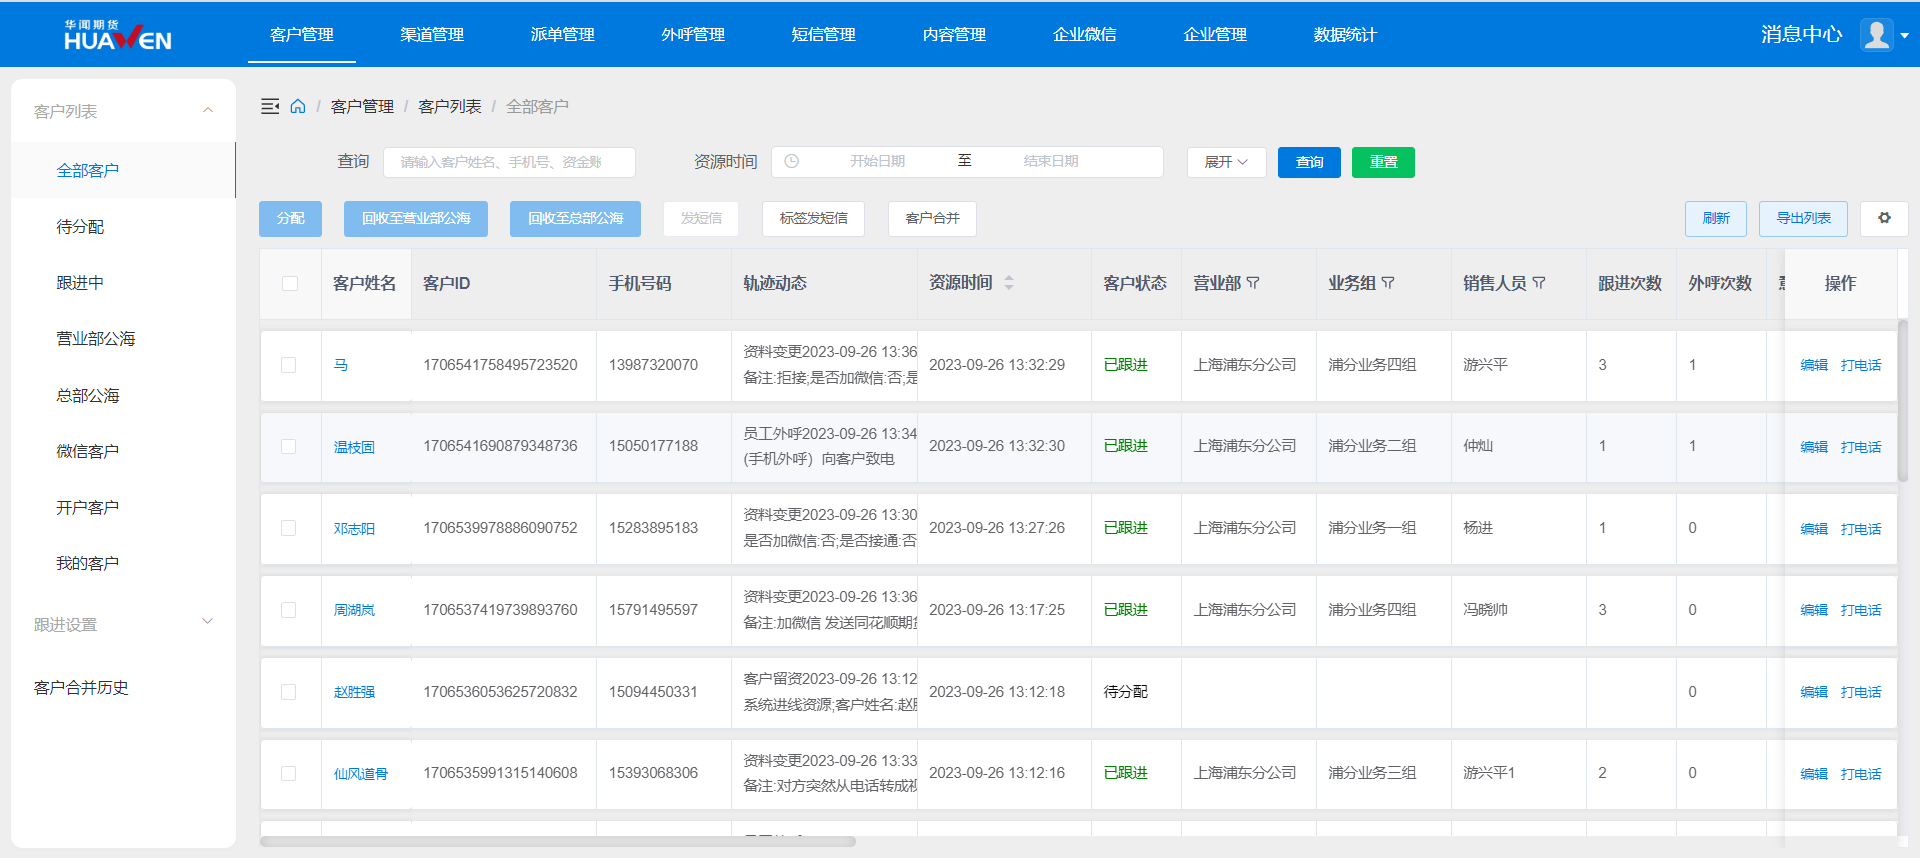Check the row for customer 马
Viewport: 1920px width, 858px height.
point(289,365)
